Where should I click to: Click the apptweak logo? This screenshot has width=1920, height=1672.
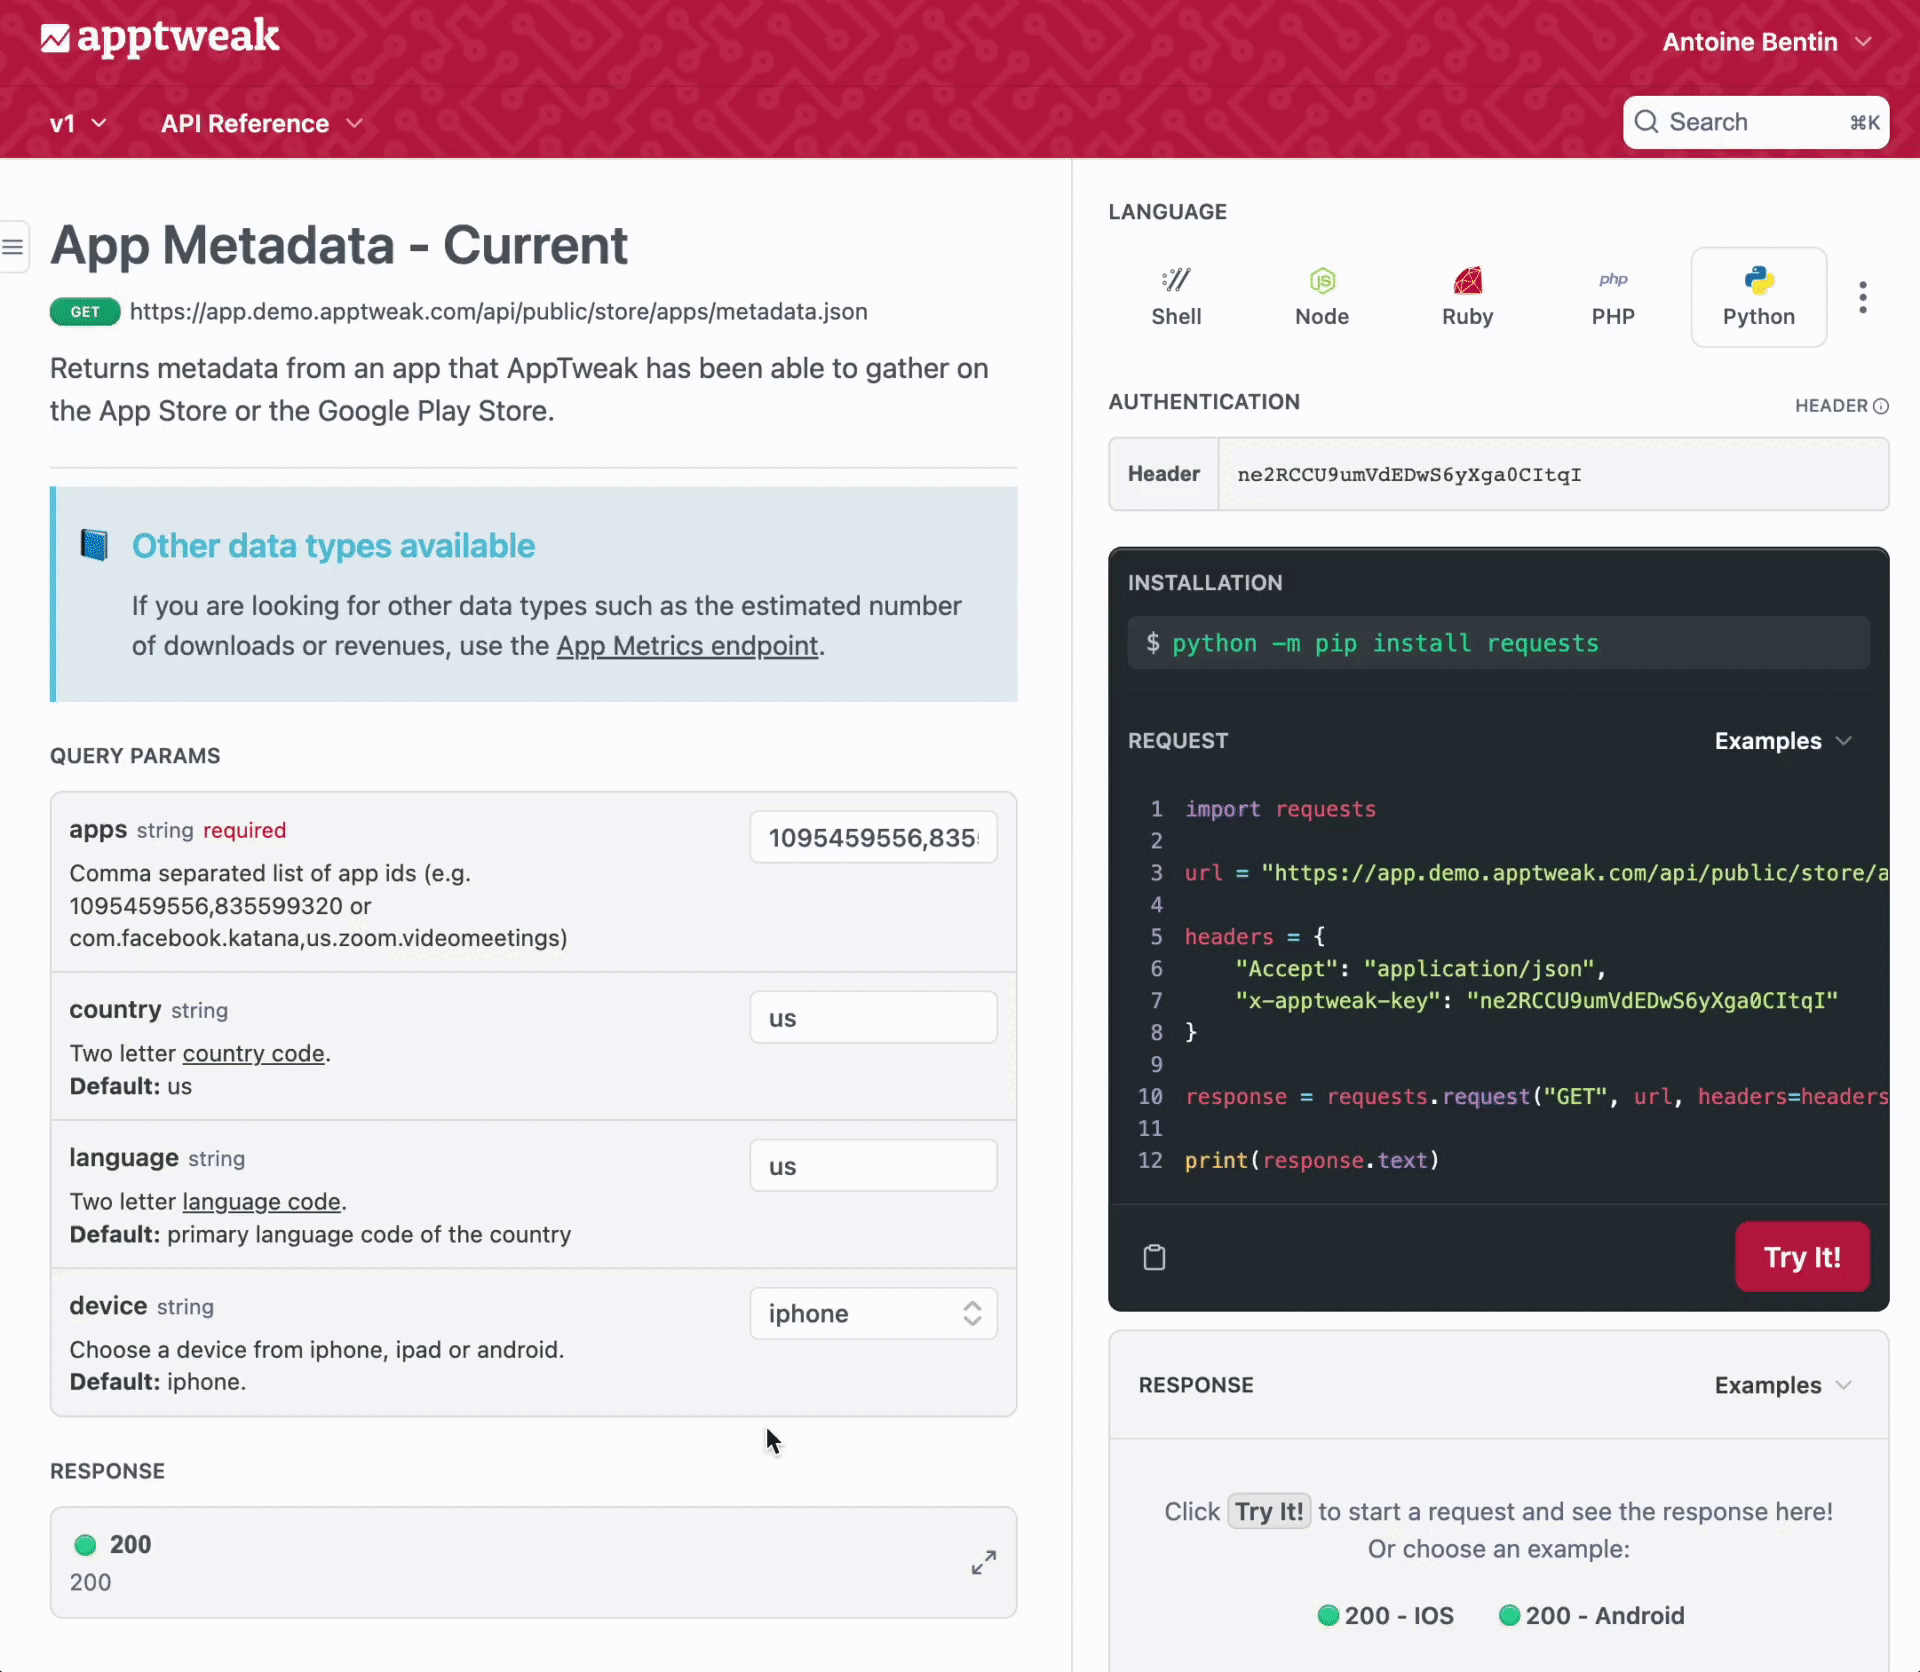[160, 38]
